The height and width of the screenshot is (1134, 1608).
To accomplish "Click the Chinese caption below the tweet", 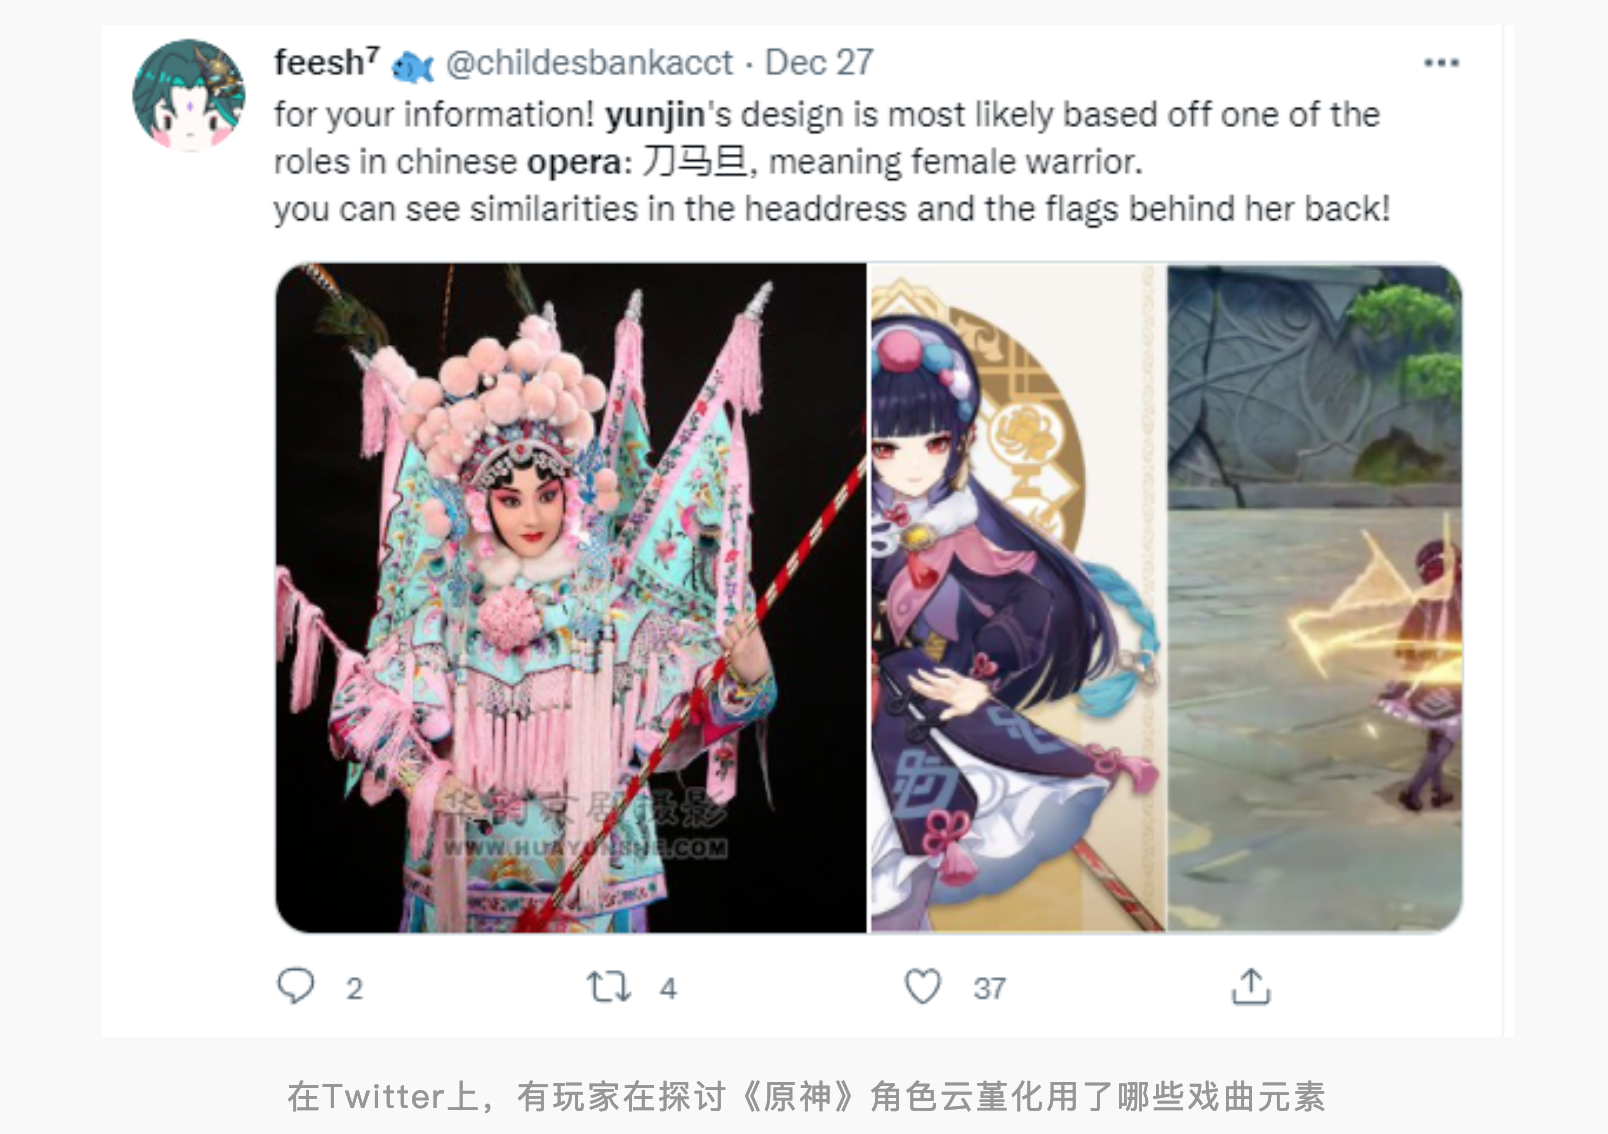I will pos(806,1097).
